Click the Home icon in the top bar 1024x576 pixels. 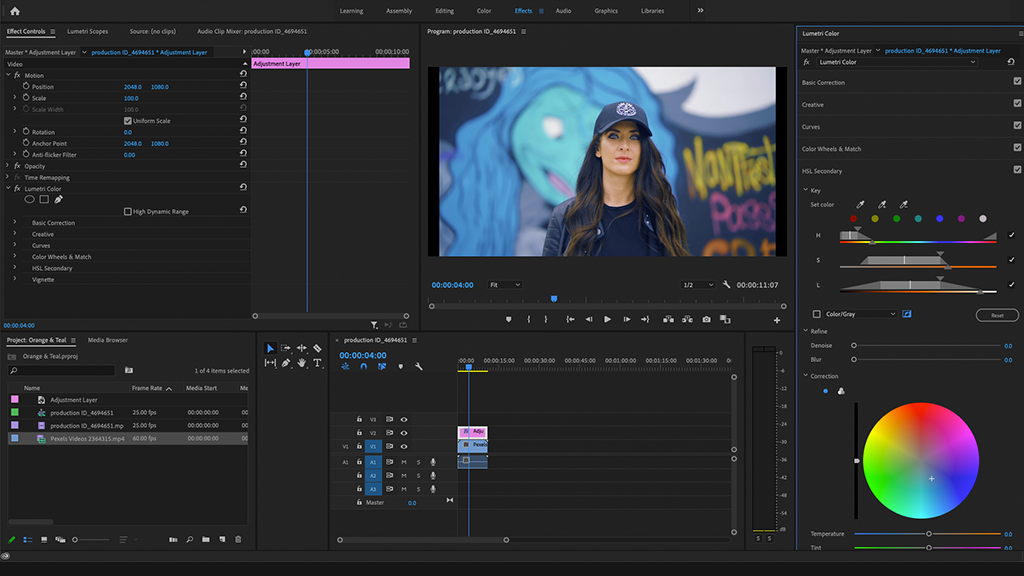[x=15, y=11]
